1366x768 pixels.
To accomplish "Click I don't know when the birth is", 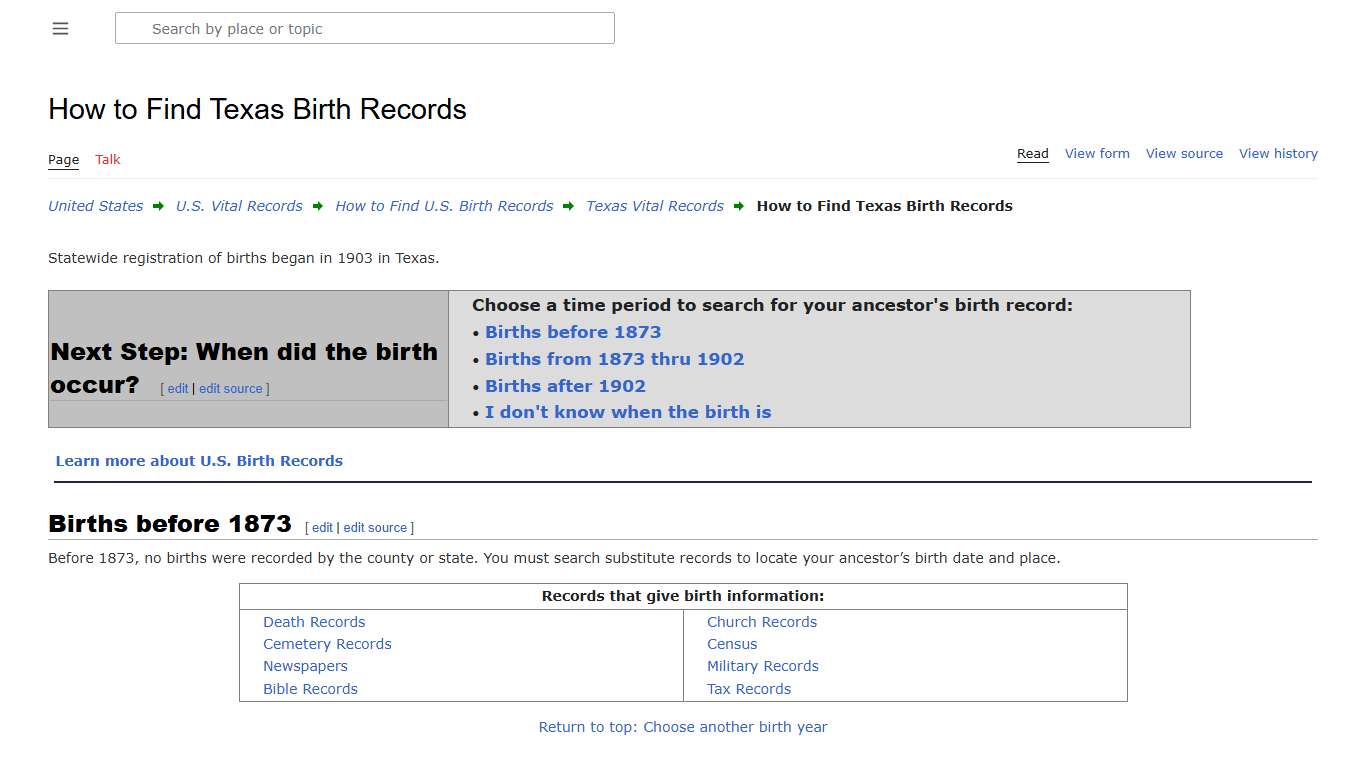I will point(628,412).
